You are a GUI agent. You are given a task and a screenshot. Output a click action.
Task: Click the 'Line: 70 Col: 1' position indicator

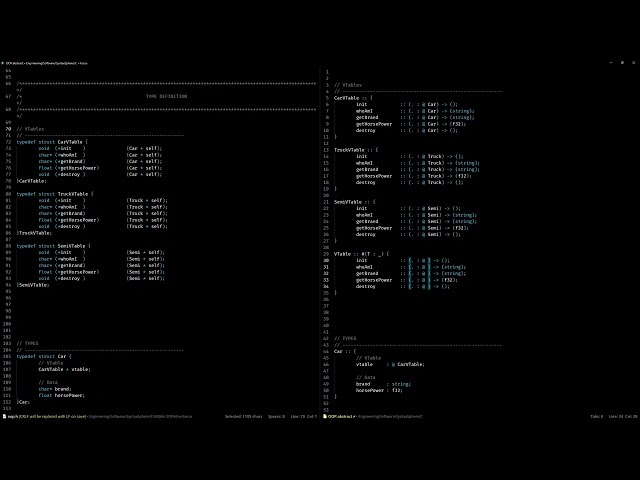coord(304,416)
